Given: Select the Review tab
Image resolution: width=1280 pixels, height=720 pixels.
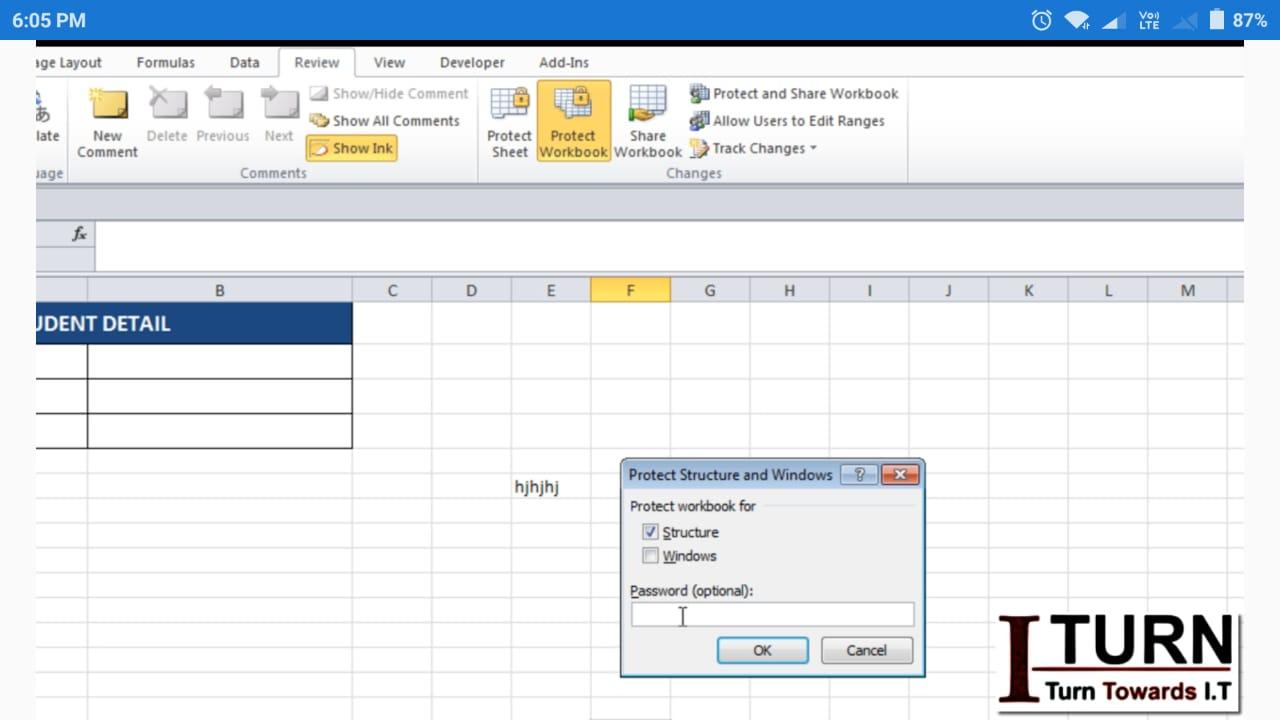Looking at the screenshot, I should [316, 62].
